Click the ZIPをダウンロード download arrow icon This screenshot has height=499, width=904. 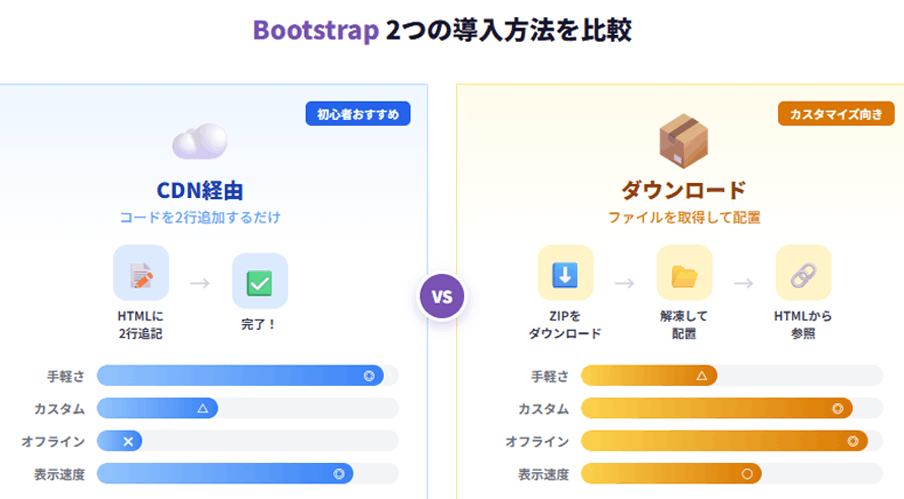point(565,273)
